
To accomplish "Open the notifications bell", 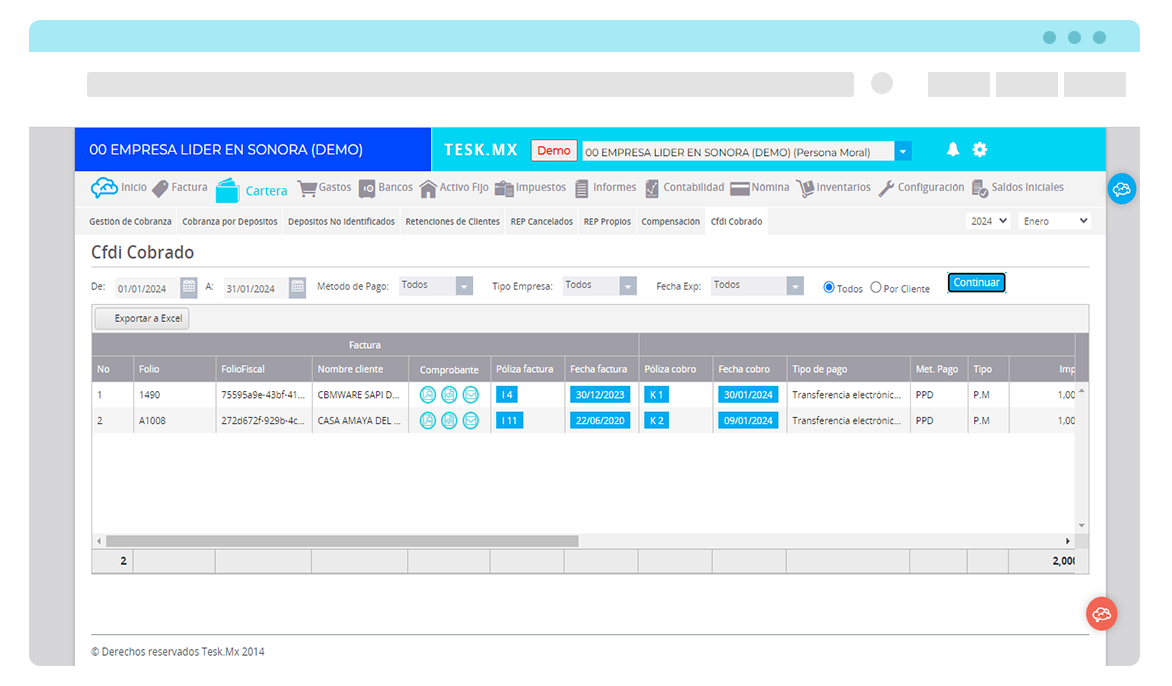I will 951,149.
